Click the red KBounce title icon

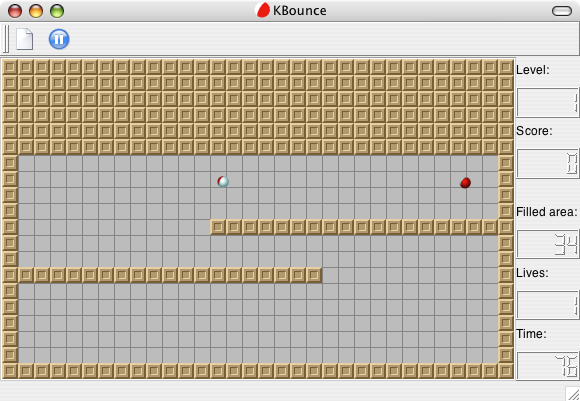pos(263,10)
